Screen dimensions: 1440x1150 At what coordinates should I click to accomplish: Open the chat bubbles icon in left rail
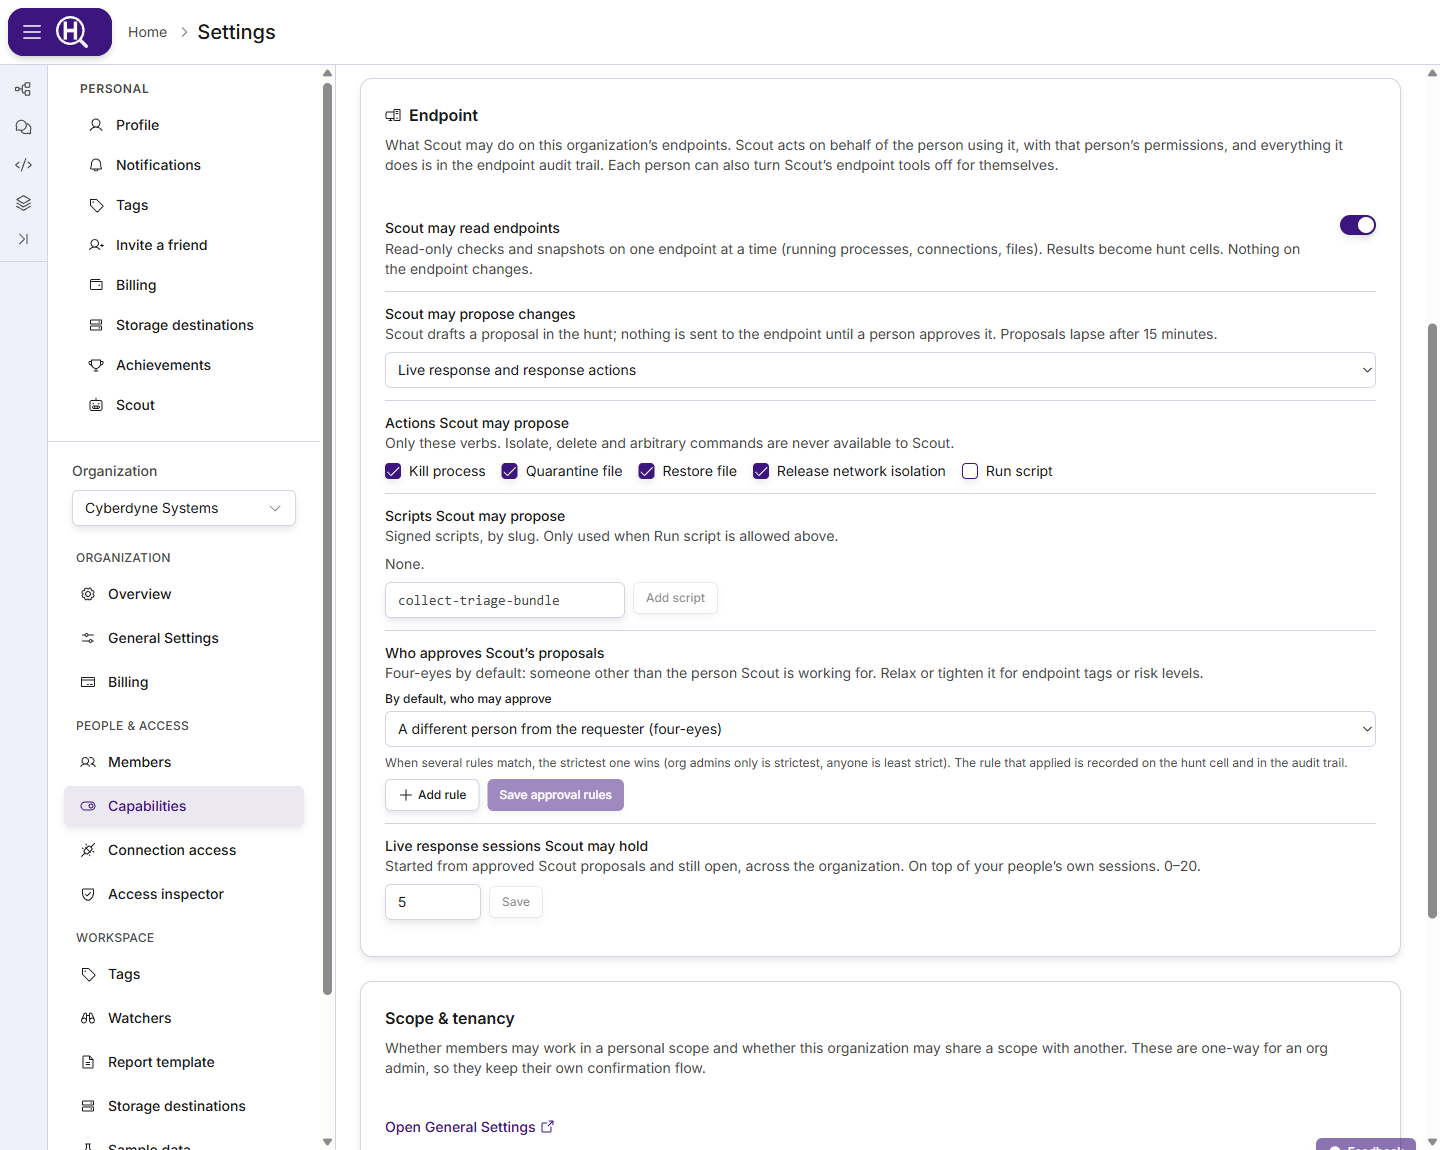click(x=23, y=127)
